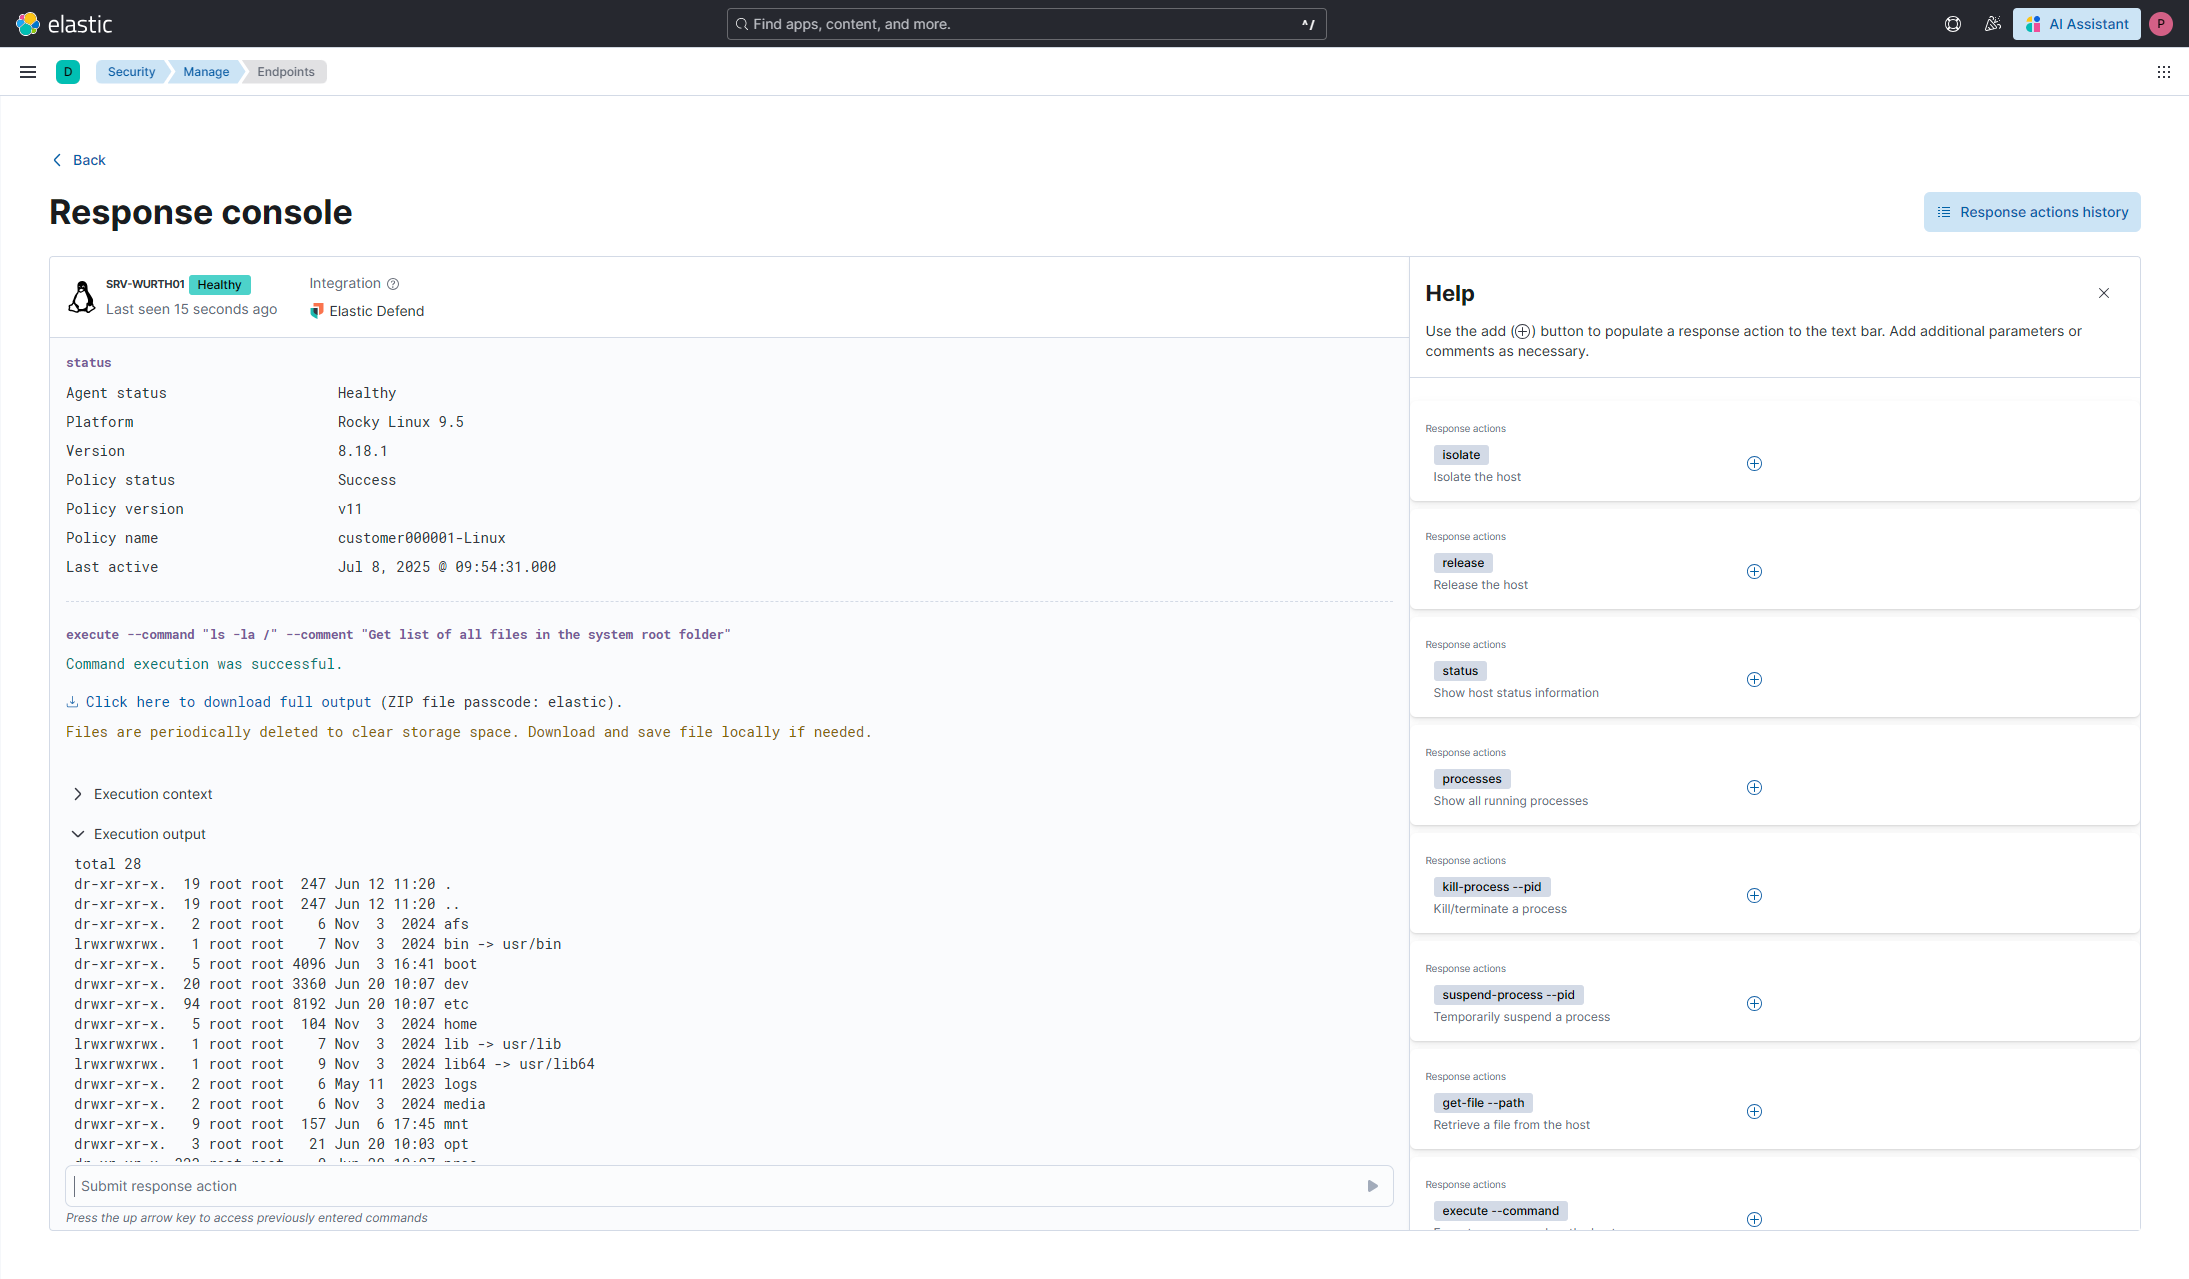The width and height of the screenshot is (2189, 1279).
Task: Click the submit arrow in the console bar
Action: pyautogui.click(x=1371, y=1186)
